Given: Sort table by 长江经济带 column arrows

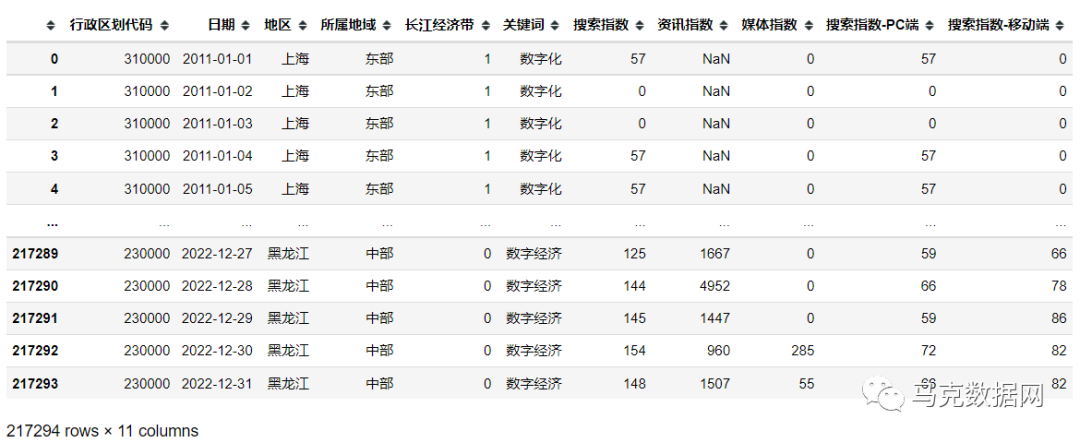Looking at the screenshot, I should click(x=487, y=26).
